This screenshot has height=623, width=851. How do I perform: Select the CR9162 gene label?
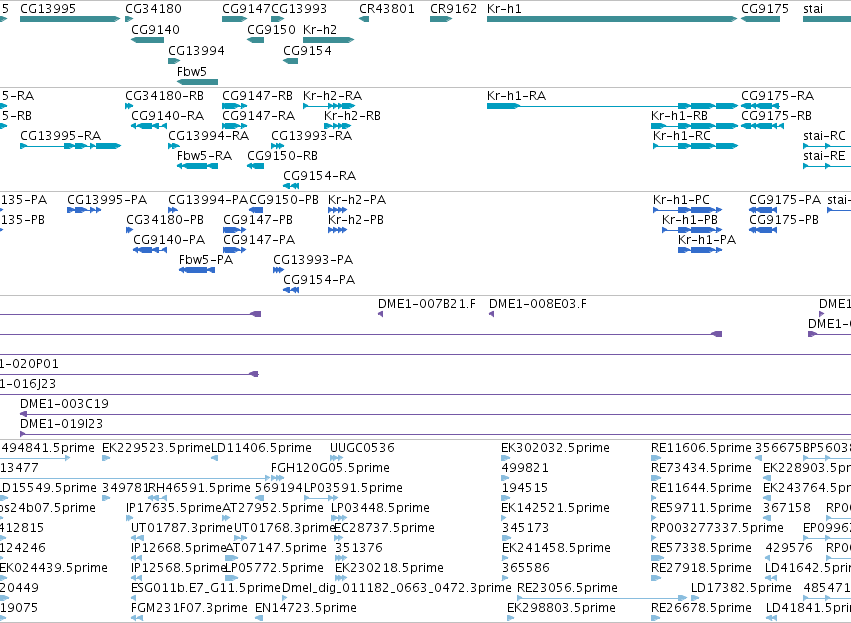[454, 9]
